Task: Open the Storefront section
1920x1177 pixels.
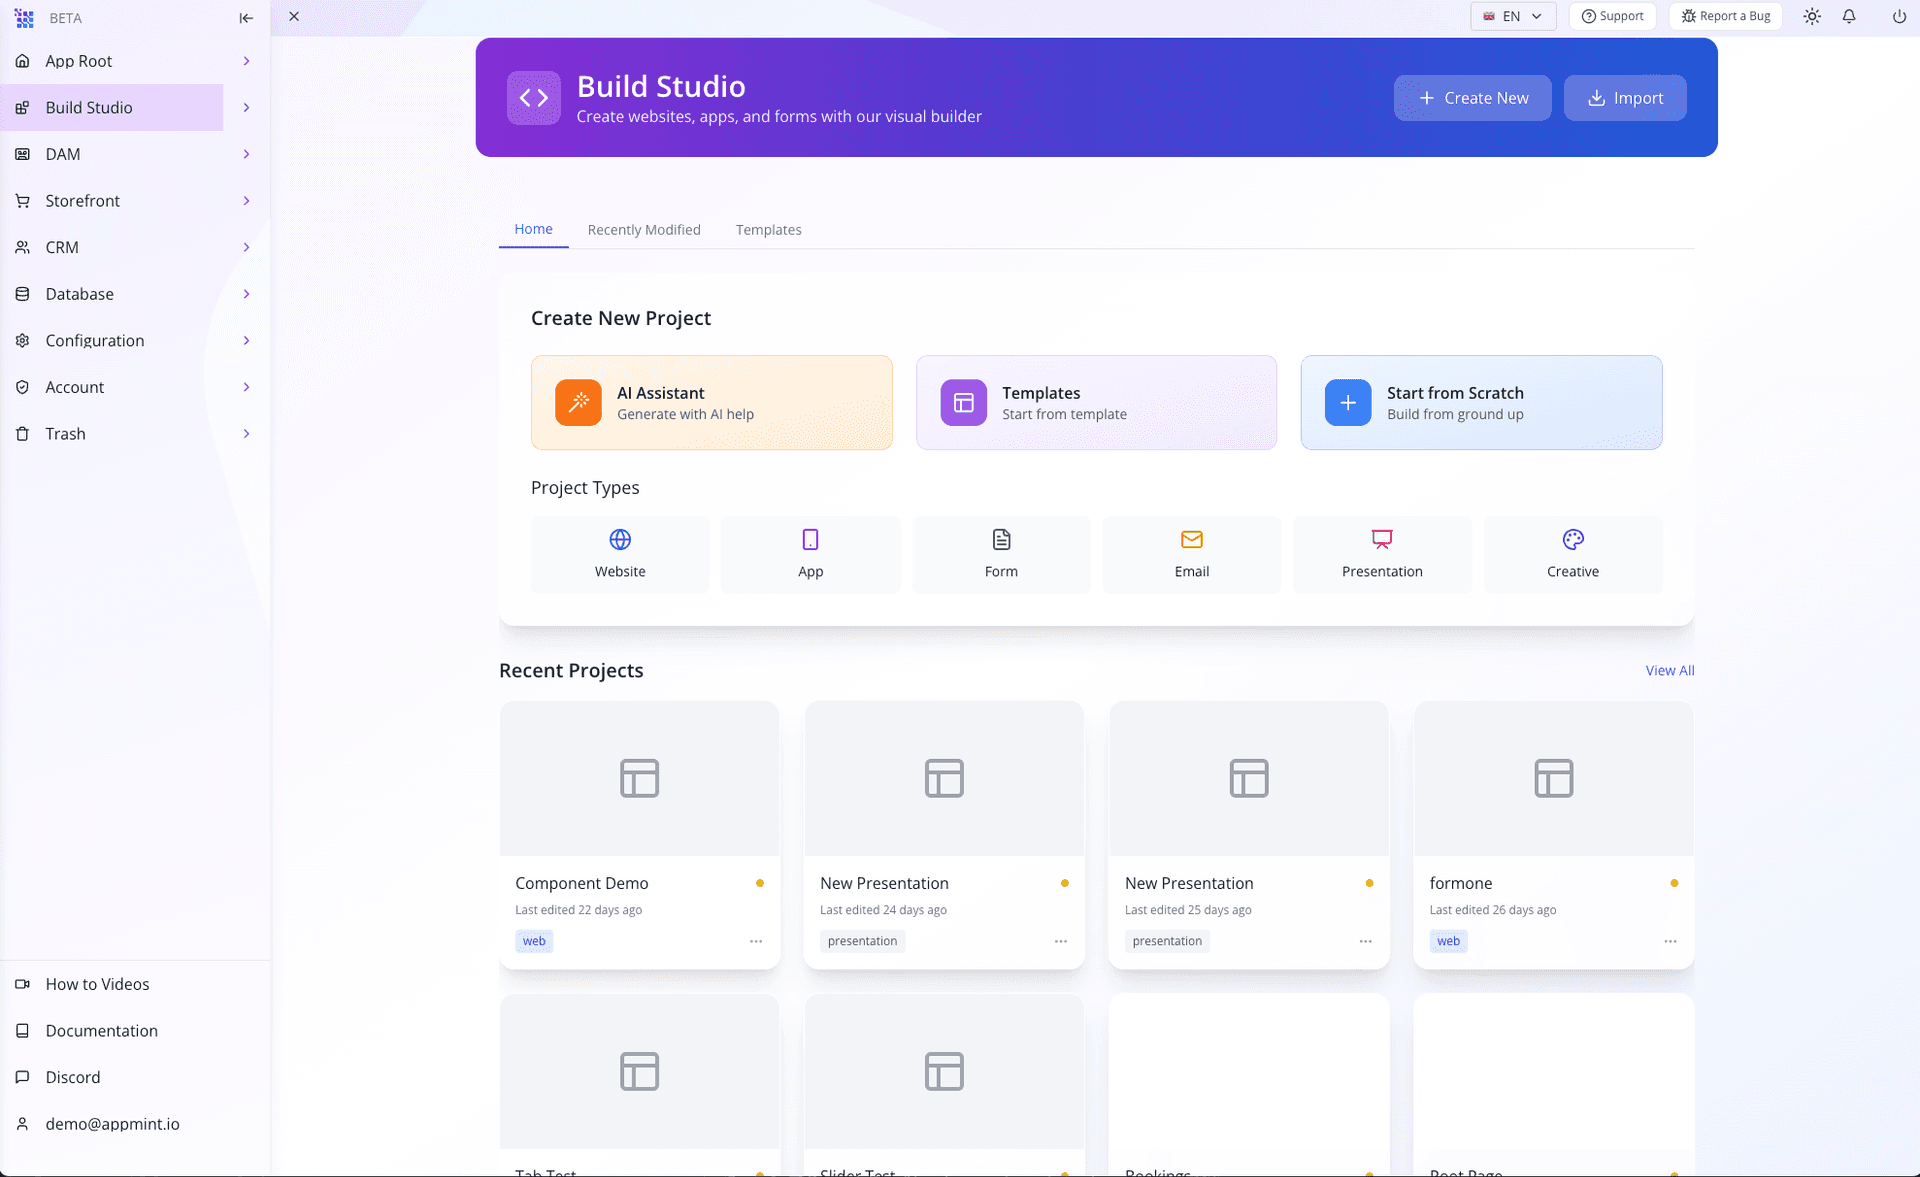Action: (x=84, y=200)
